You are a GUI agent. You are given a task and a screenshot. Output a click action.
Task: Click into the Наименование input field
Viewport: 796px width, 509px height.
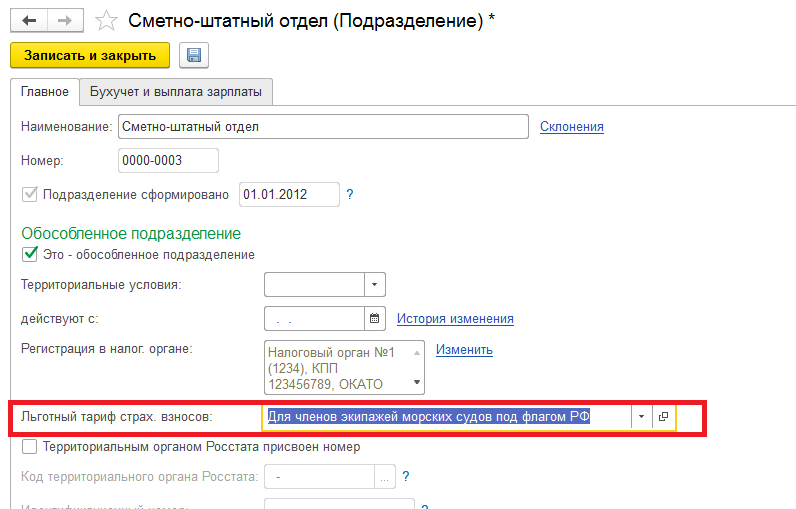pos(323,127)
